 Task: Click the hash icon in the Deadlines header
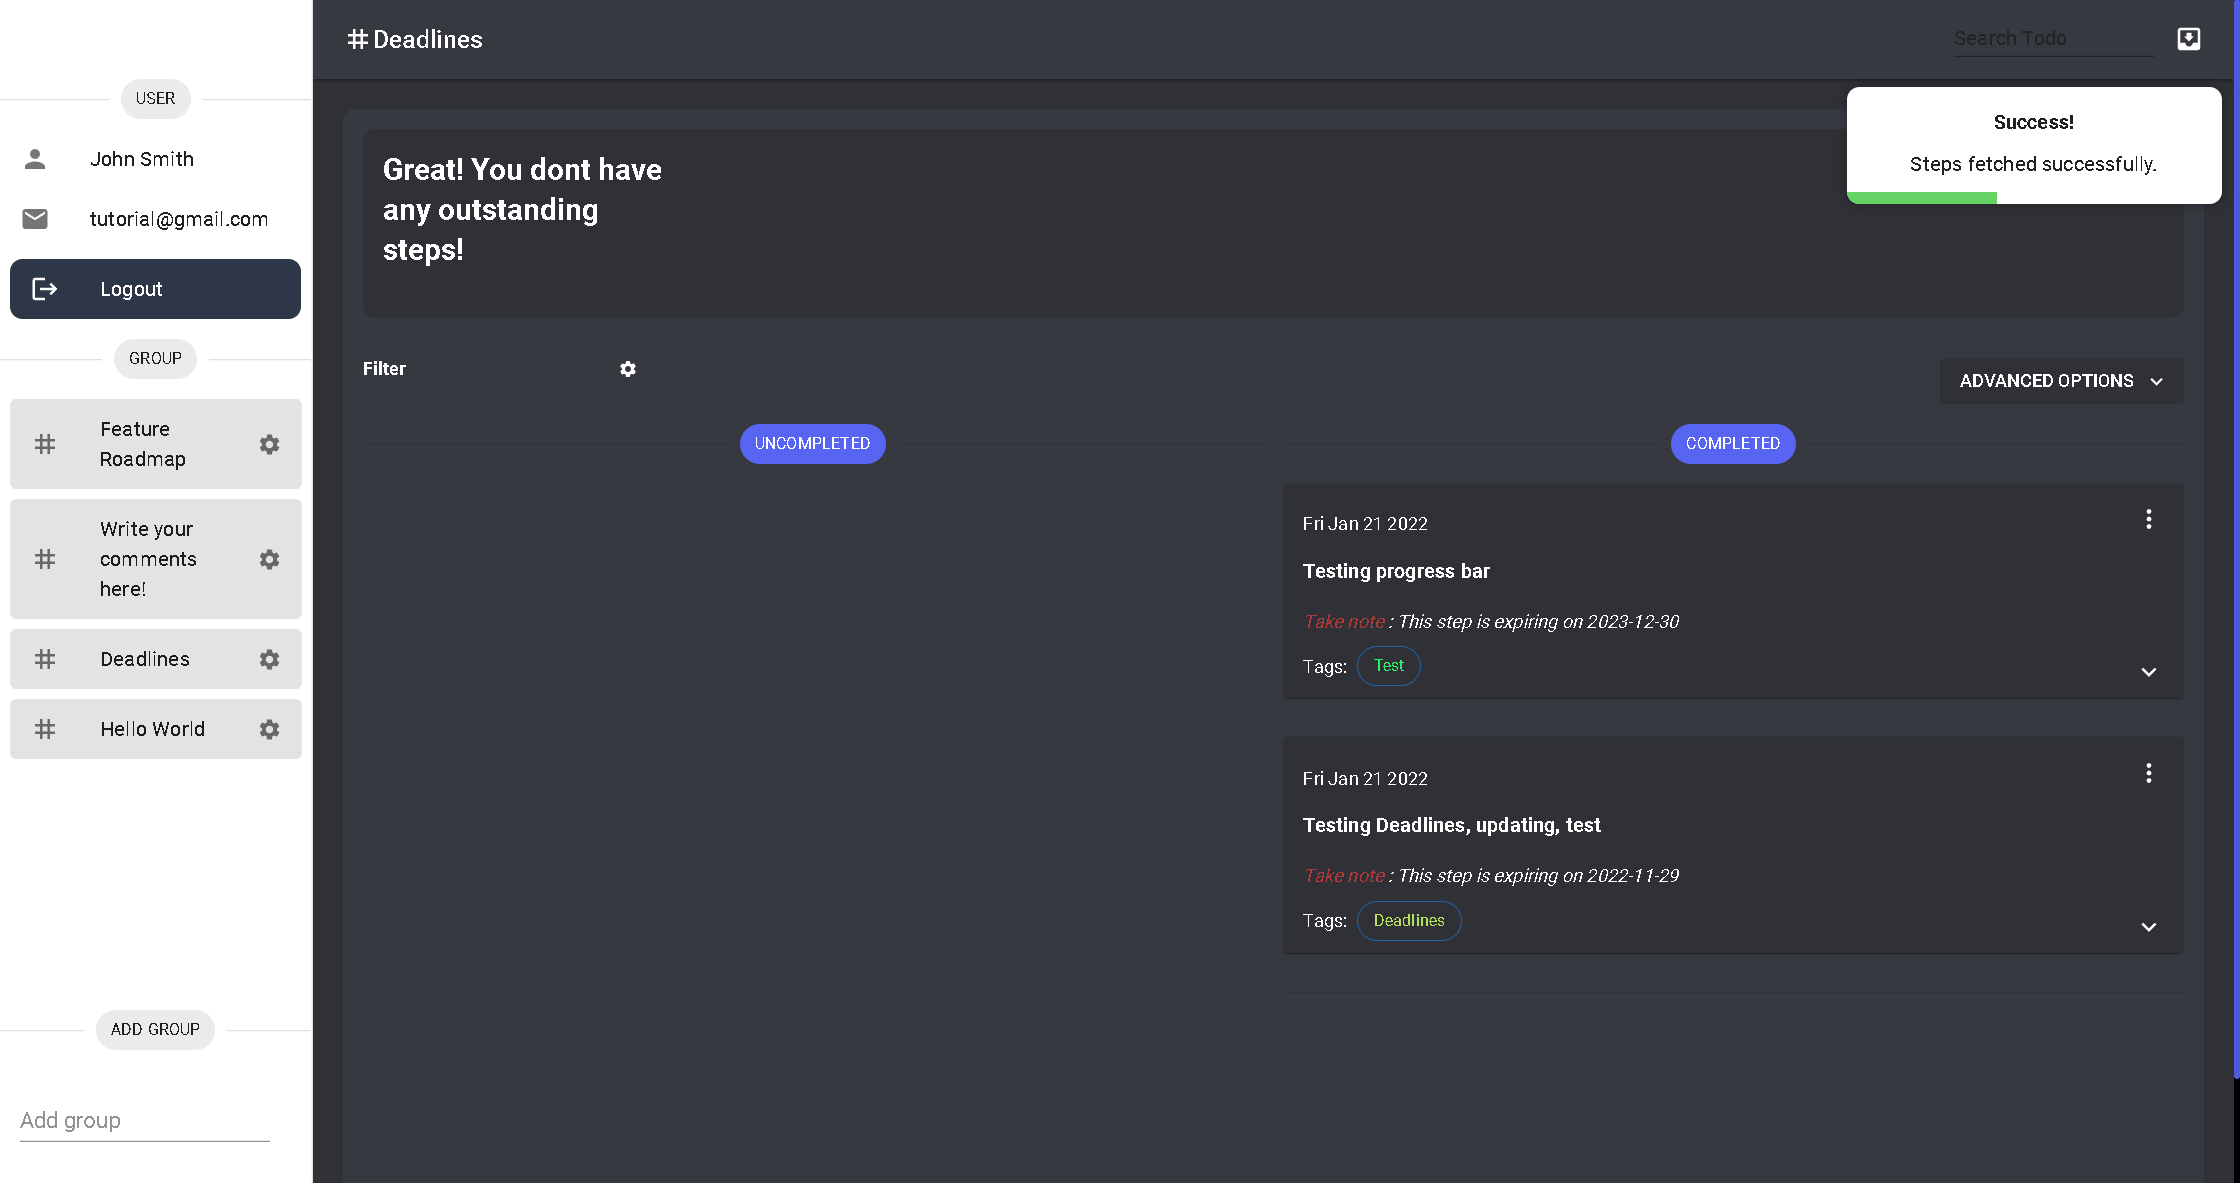[358, 39]
